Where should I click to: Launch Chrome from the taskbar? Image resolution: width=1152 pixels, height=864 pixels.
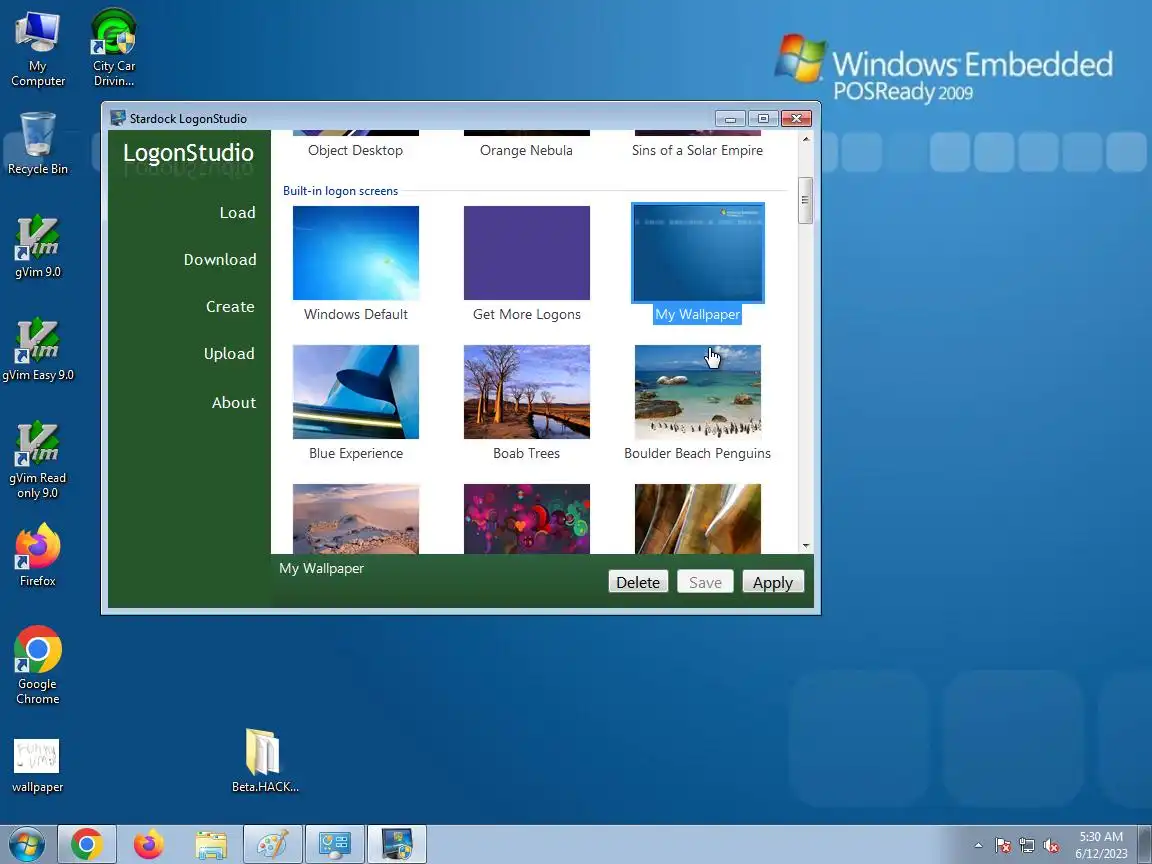[x=87, y=844]
